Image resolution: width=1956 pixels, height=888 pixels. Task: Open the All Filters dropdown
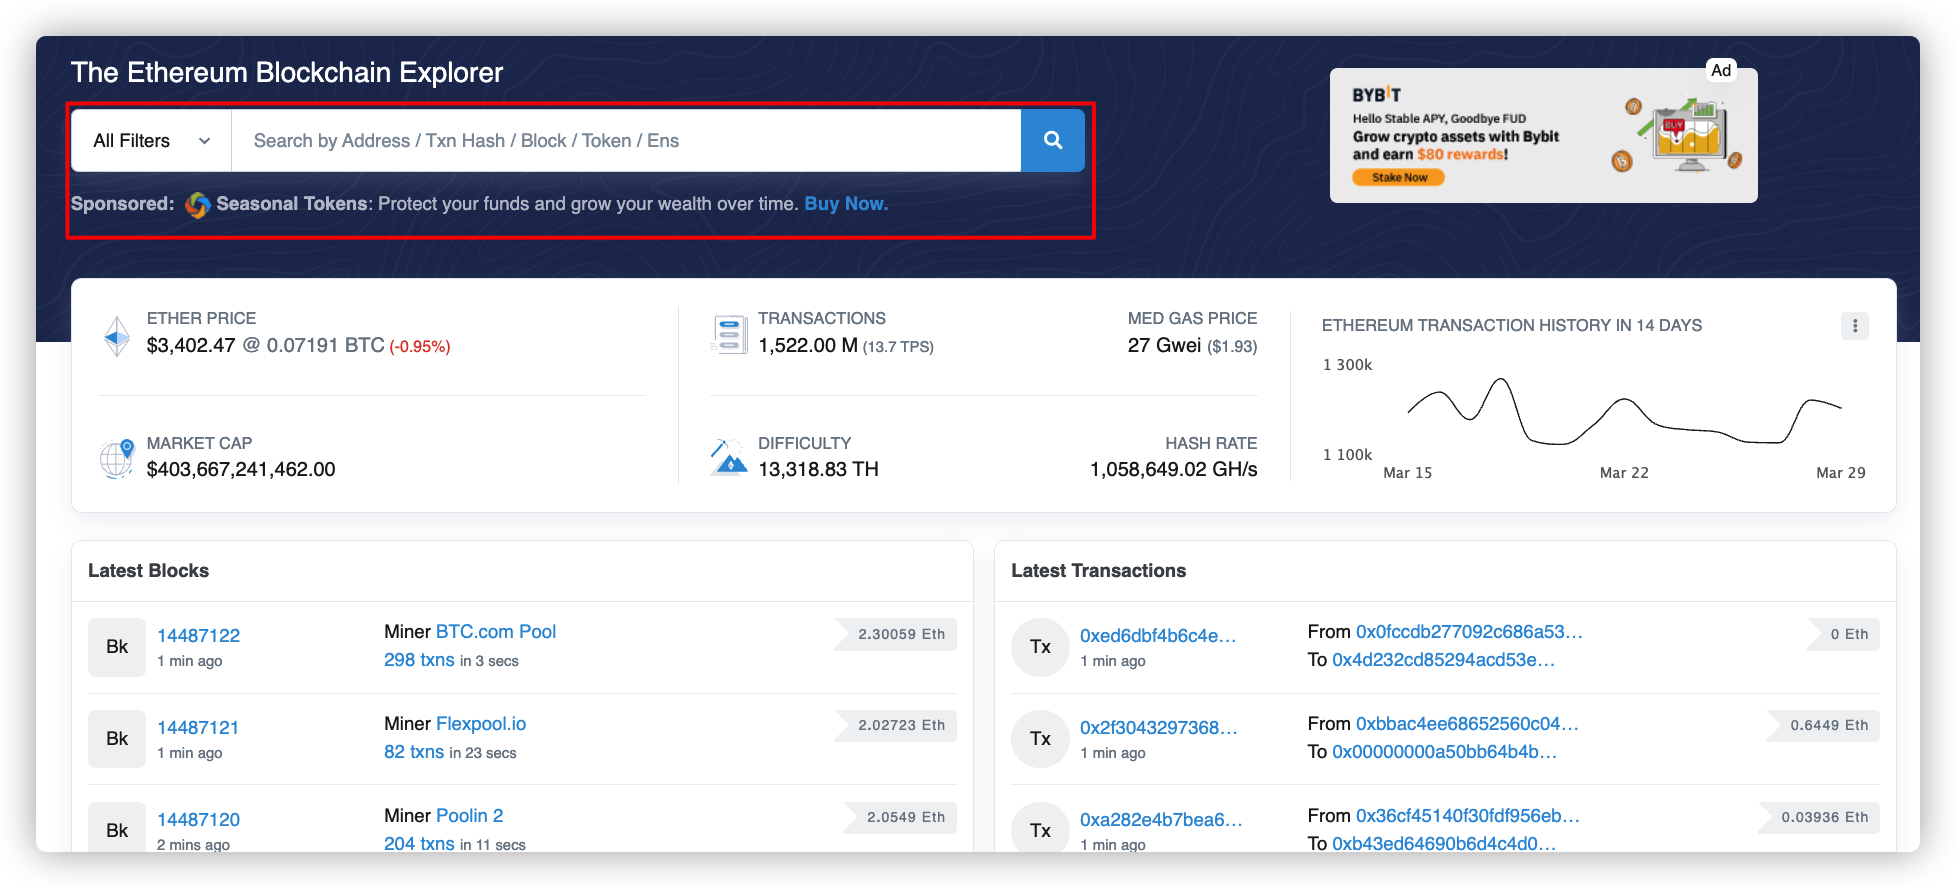click(x=152, y=141)
